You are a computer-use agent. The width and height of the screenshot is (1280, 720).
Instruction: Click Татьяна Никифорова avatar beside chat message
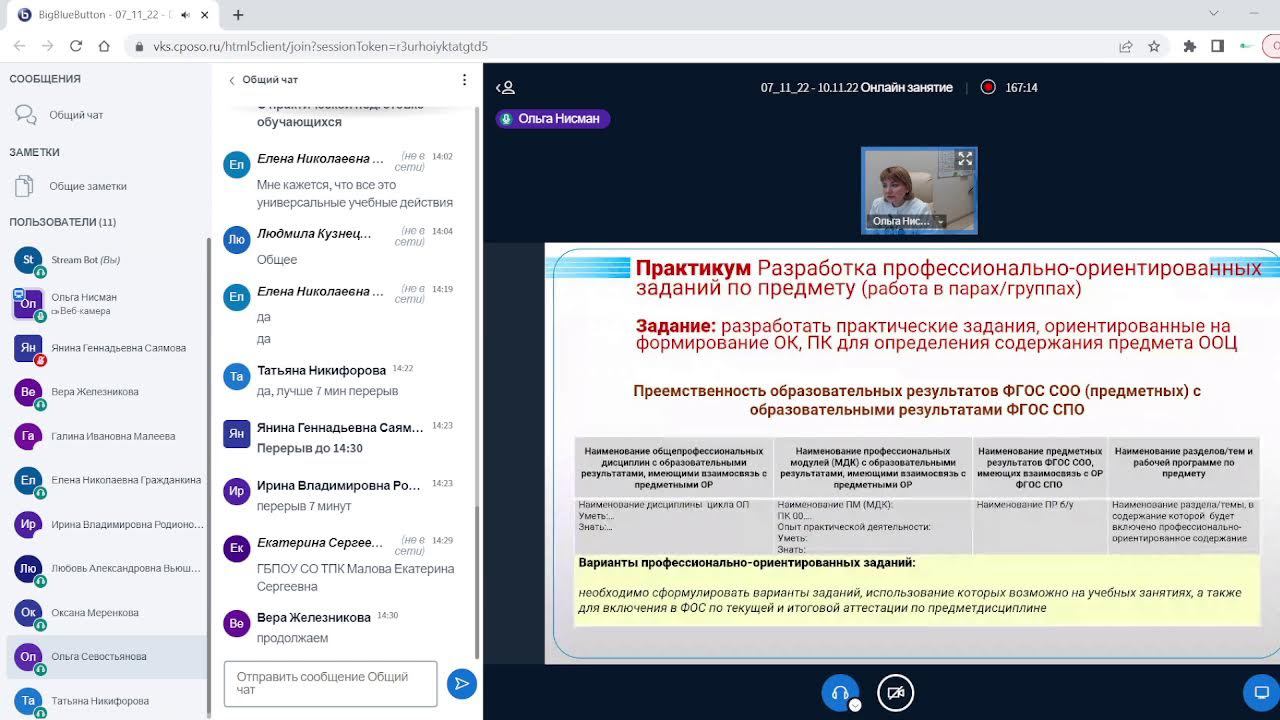click(237, 377)
